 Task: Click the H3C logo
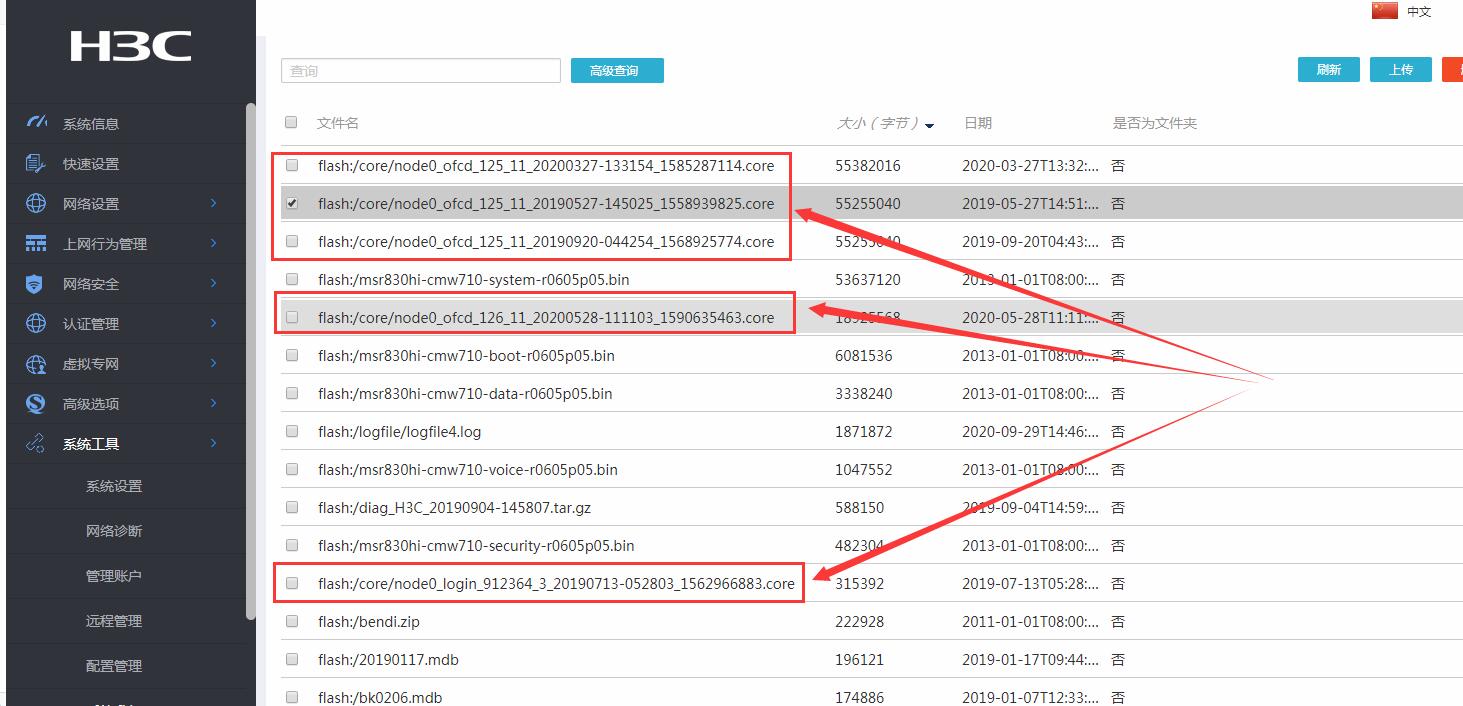coord(130,46)
